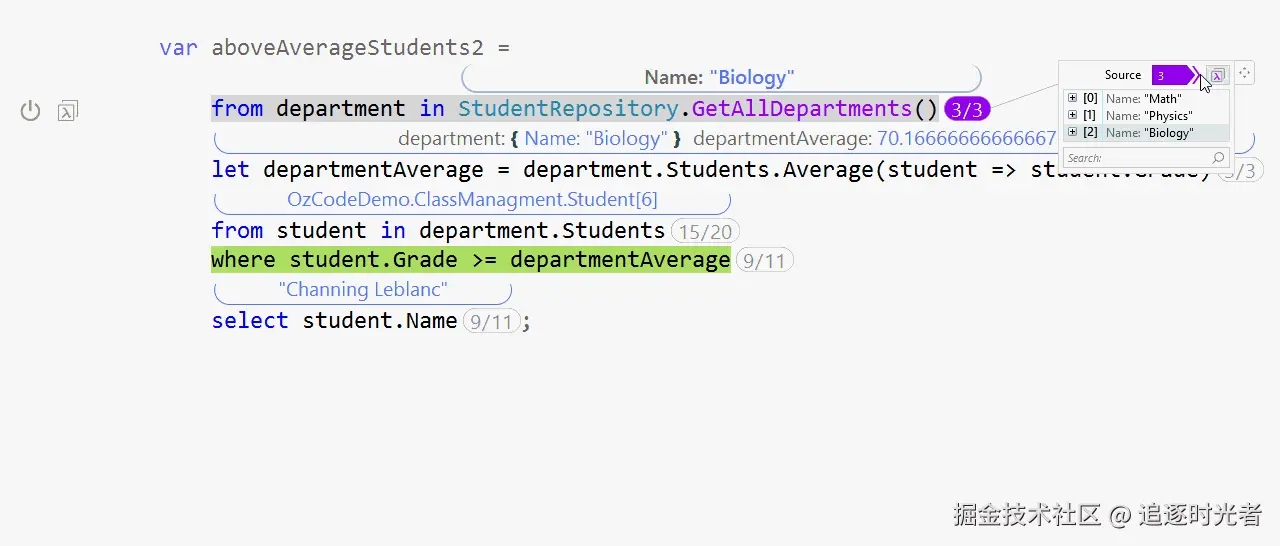The width and height of the screenshot is (1280, 546).
Task: Click the OzCodeDemo.ClassManagment.Student[6] bubble
Action: 472,200
